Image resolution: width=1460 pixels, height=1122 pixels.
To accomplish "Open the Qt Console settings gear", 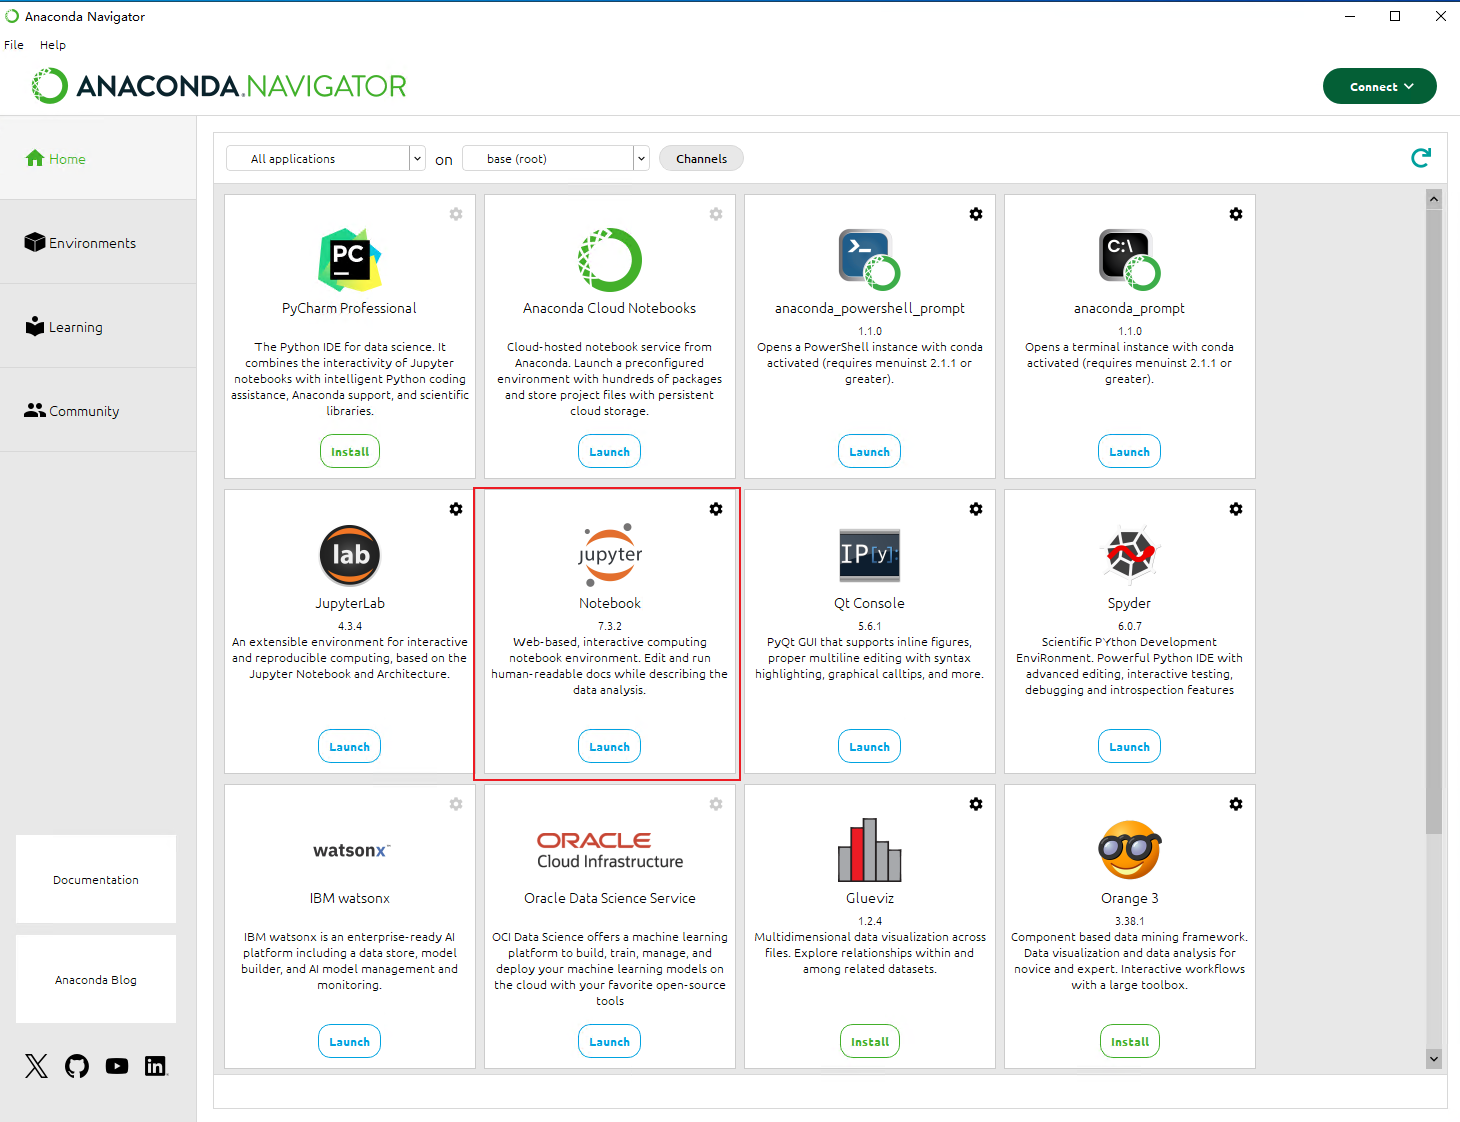I will tap(976, 509).
